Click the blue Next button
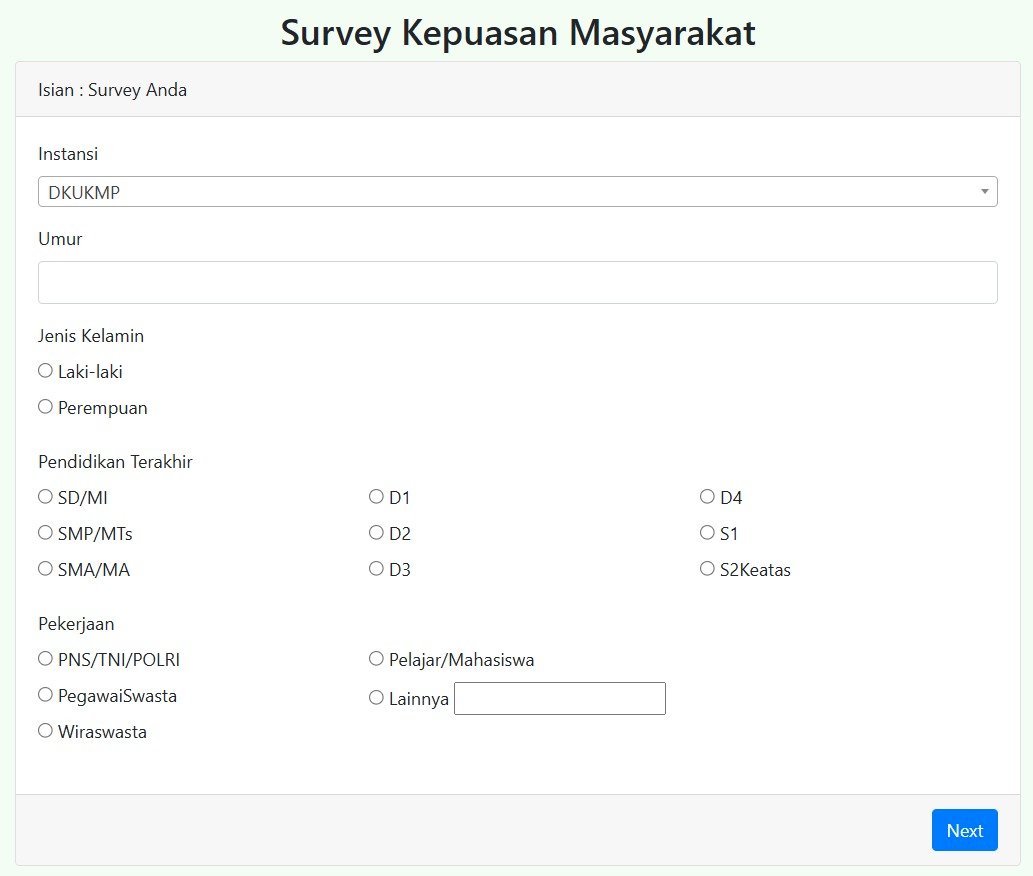The image size is (1033, 876). [964, 830]
